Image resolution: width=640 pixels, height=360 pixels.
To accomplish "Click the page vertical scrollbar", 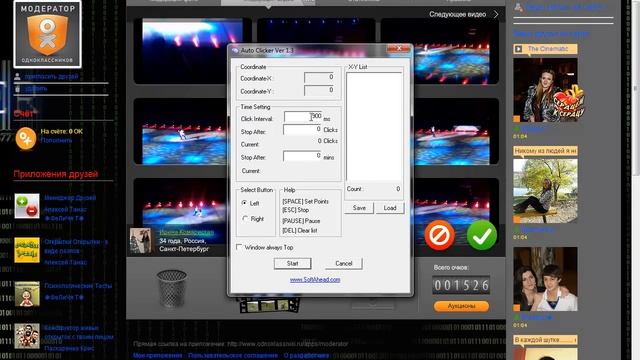I will tap(636, 88).
